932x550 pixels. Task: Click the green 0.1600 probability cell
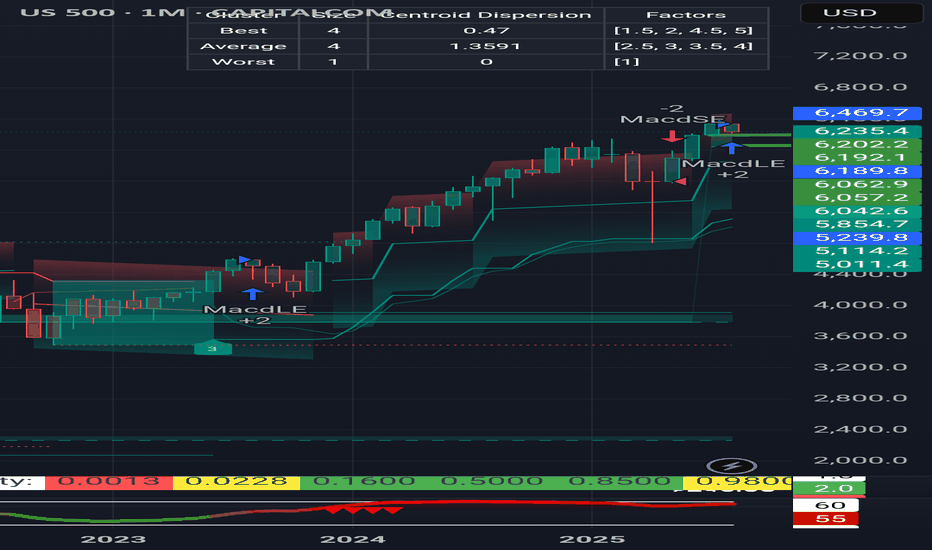click(x=364, y=482)
